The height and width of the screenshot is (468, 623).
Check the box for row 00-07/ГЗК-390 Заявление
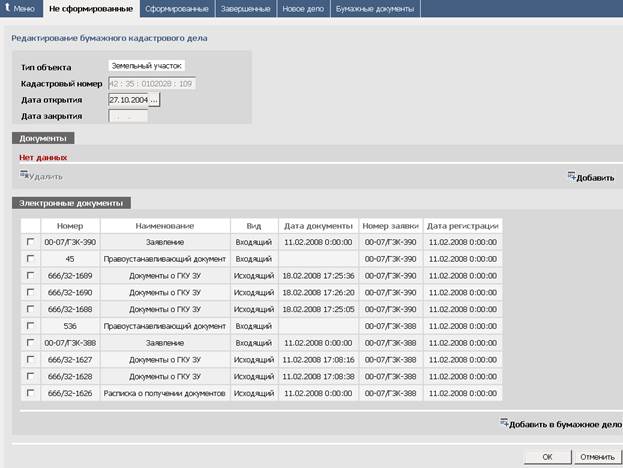(x=30, y=242)
